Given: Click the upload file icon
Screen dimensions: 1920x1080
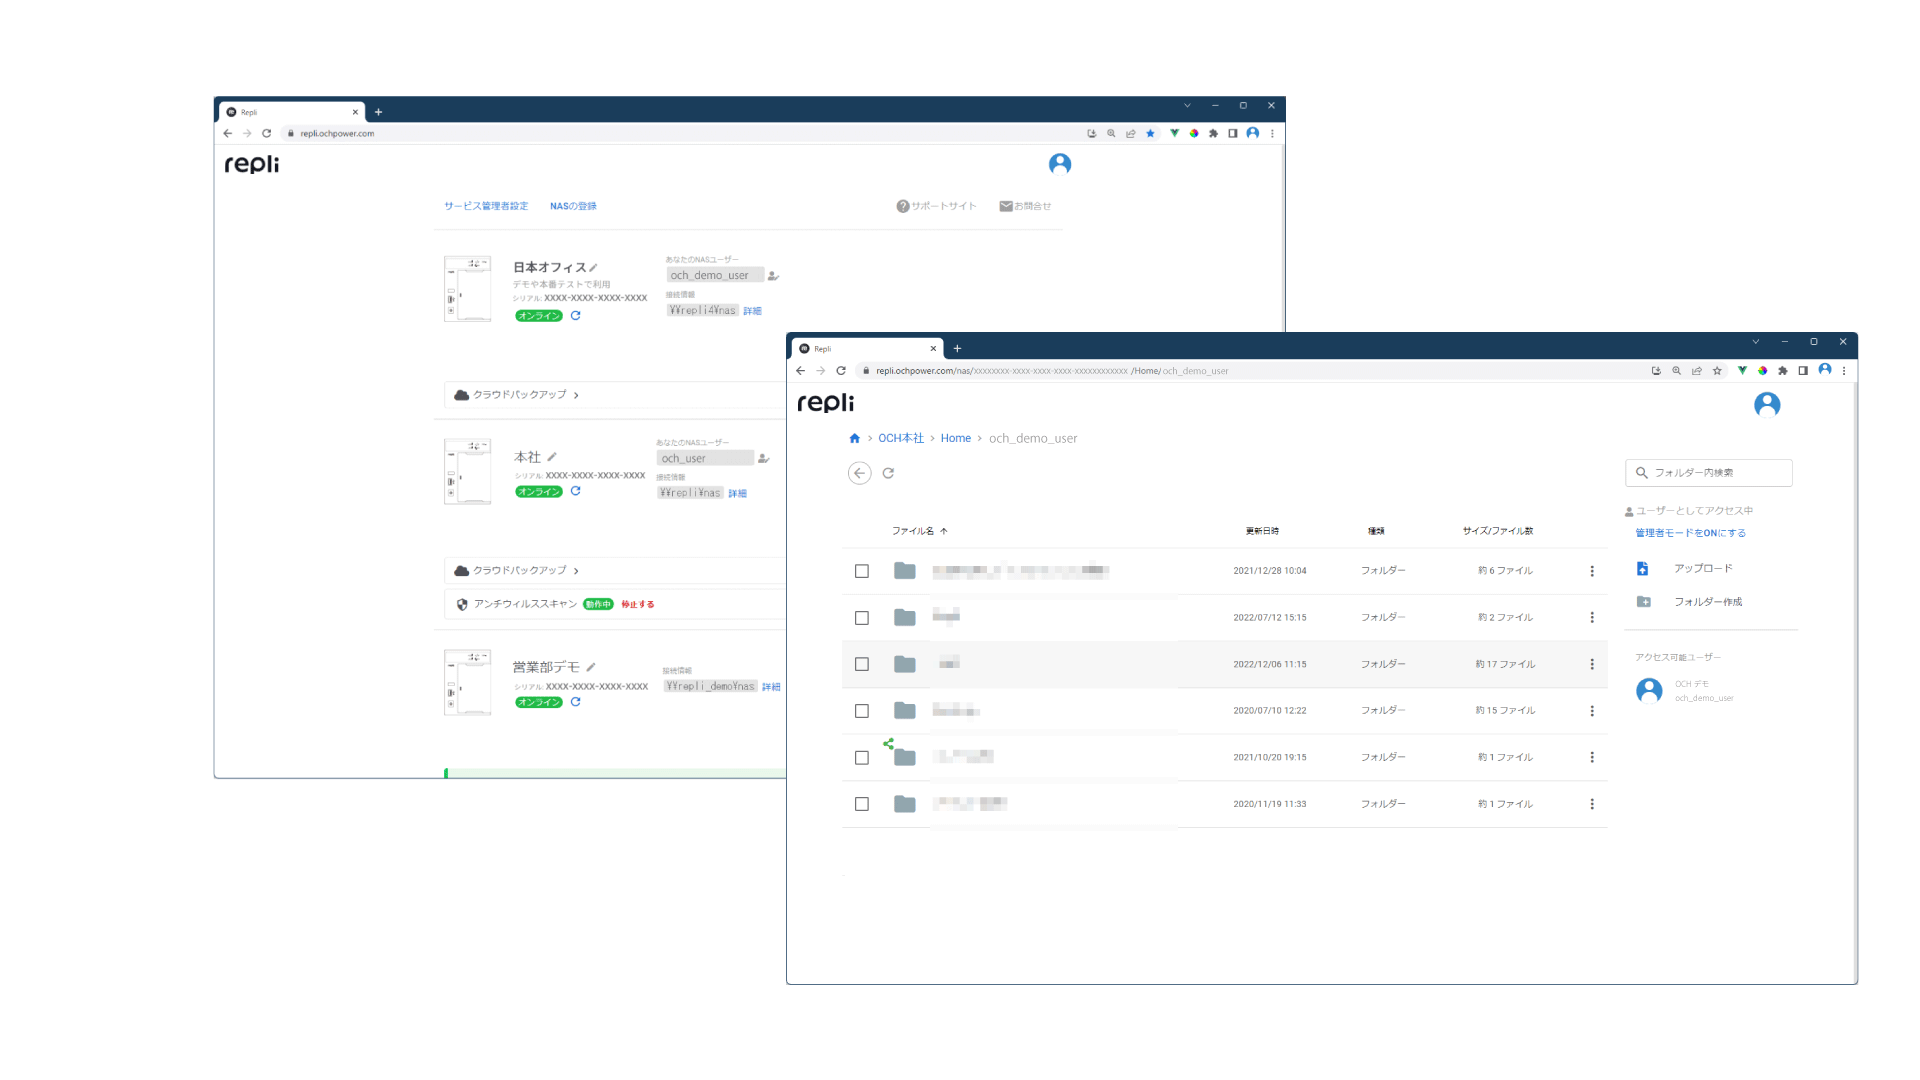Looking at the screenshot, I should point(1642,568).
